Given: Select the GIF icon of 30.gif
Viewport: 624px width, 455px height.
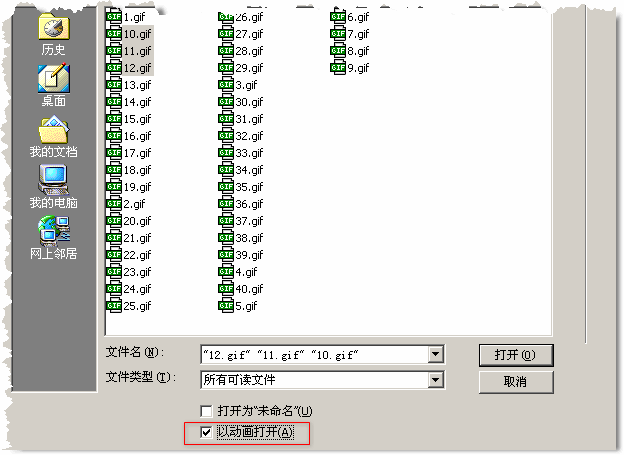Looking at the screenshot, I should click(x=226, y=102).
